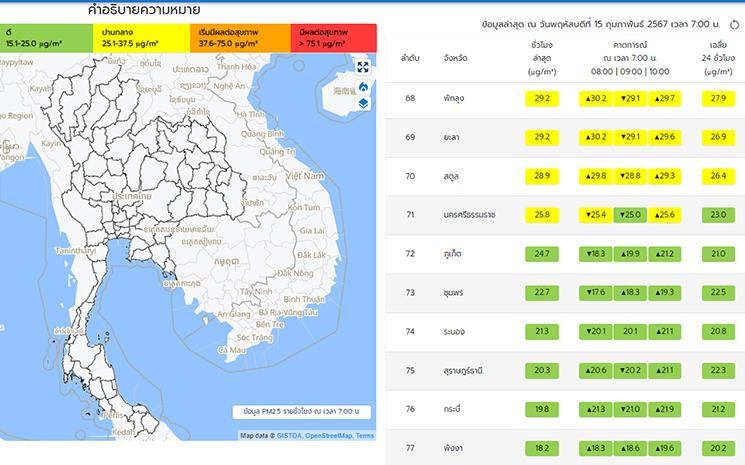Select the red 'มีผลต่อสุขภาพ' legend band
Viewport: 745px width, 465px height.
(334, 38)
